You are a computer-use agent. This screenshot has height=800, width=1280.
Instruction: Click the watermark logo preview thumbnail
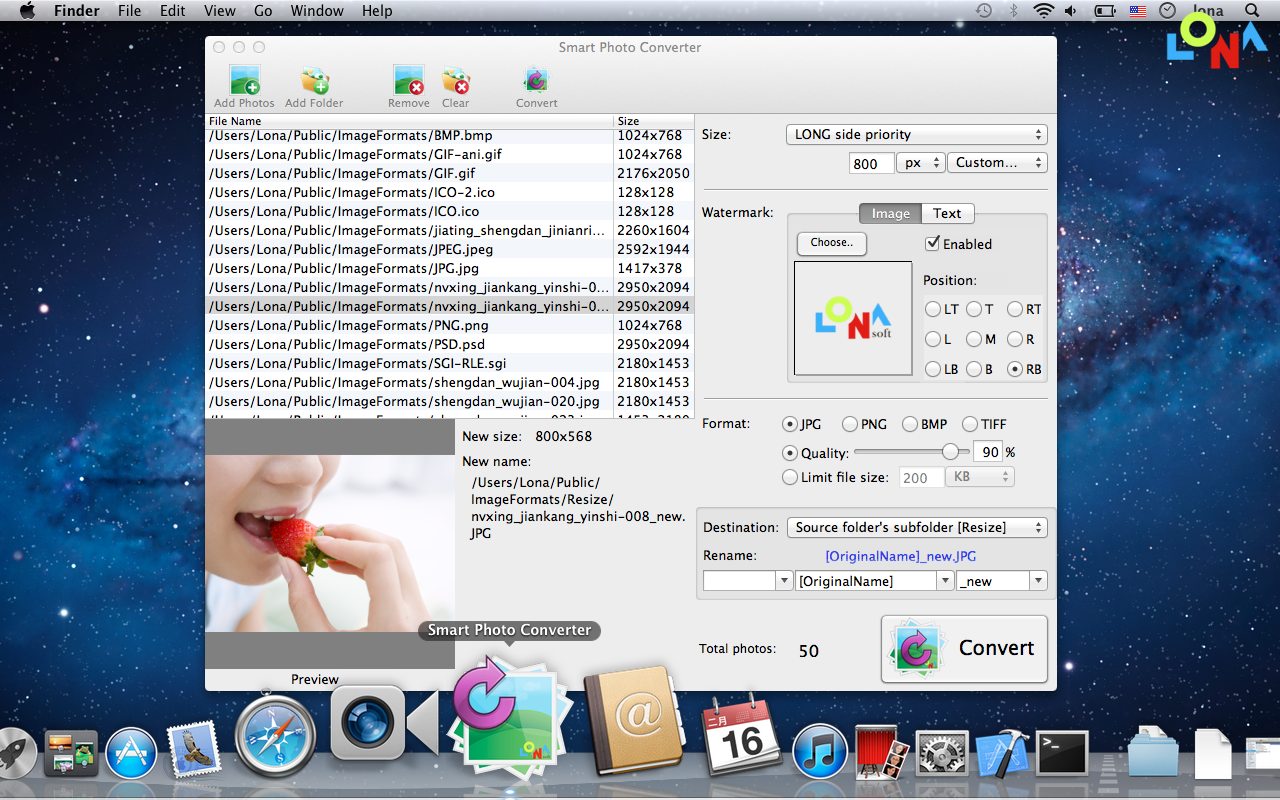[x=853, y=318]
